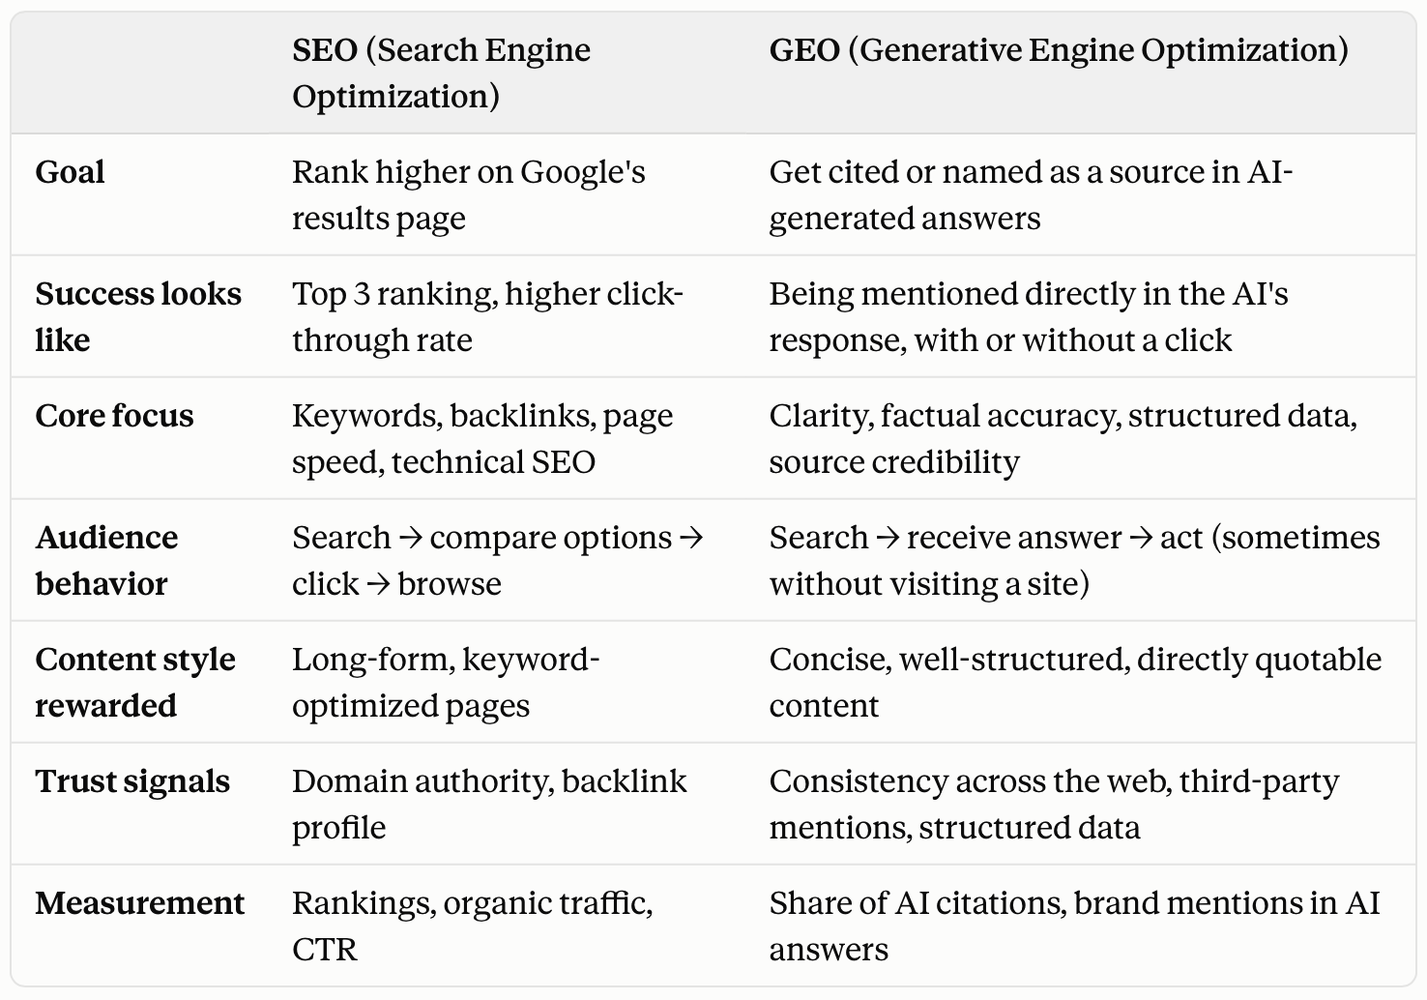Select the Search compare options click browse cell
The width and height of the screenshot is (1427, 1000).
tap(498, 561)
